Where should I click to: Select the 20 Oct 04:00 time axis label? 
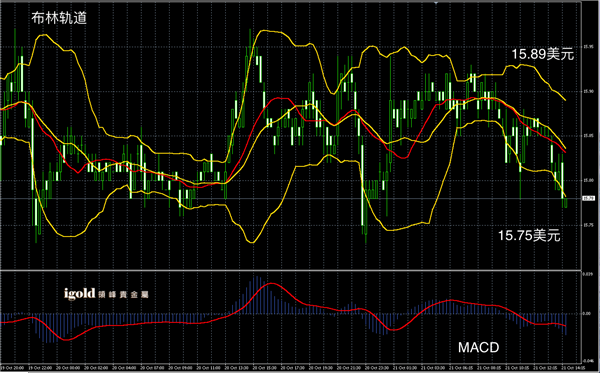(x=124, y=368)
